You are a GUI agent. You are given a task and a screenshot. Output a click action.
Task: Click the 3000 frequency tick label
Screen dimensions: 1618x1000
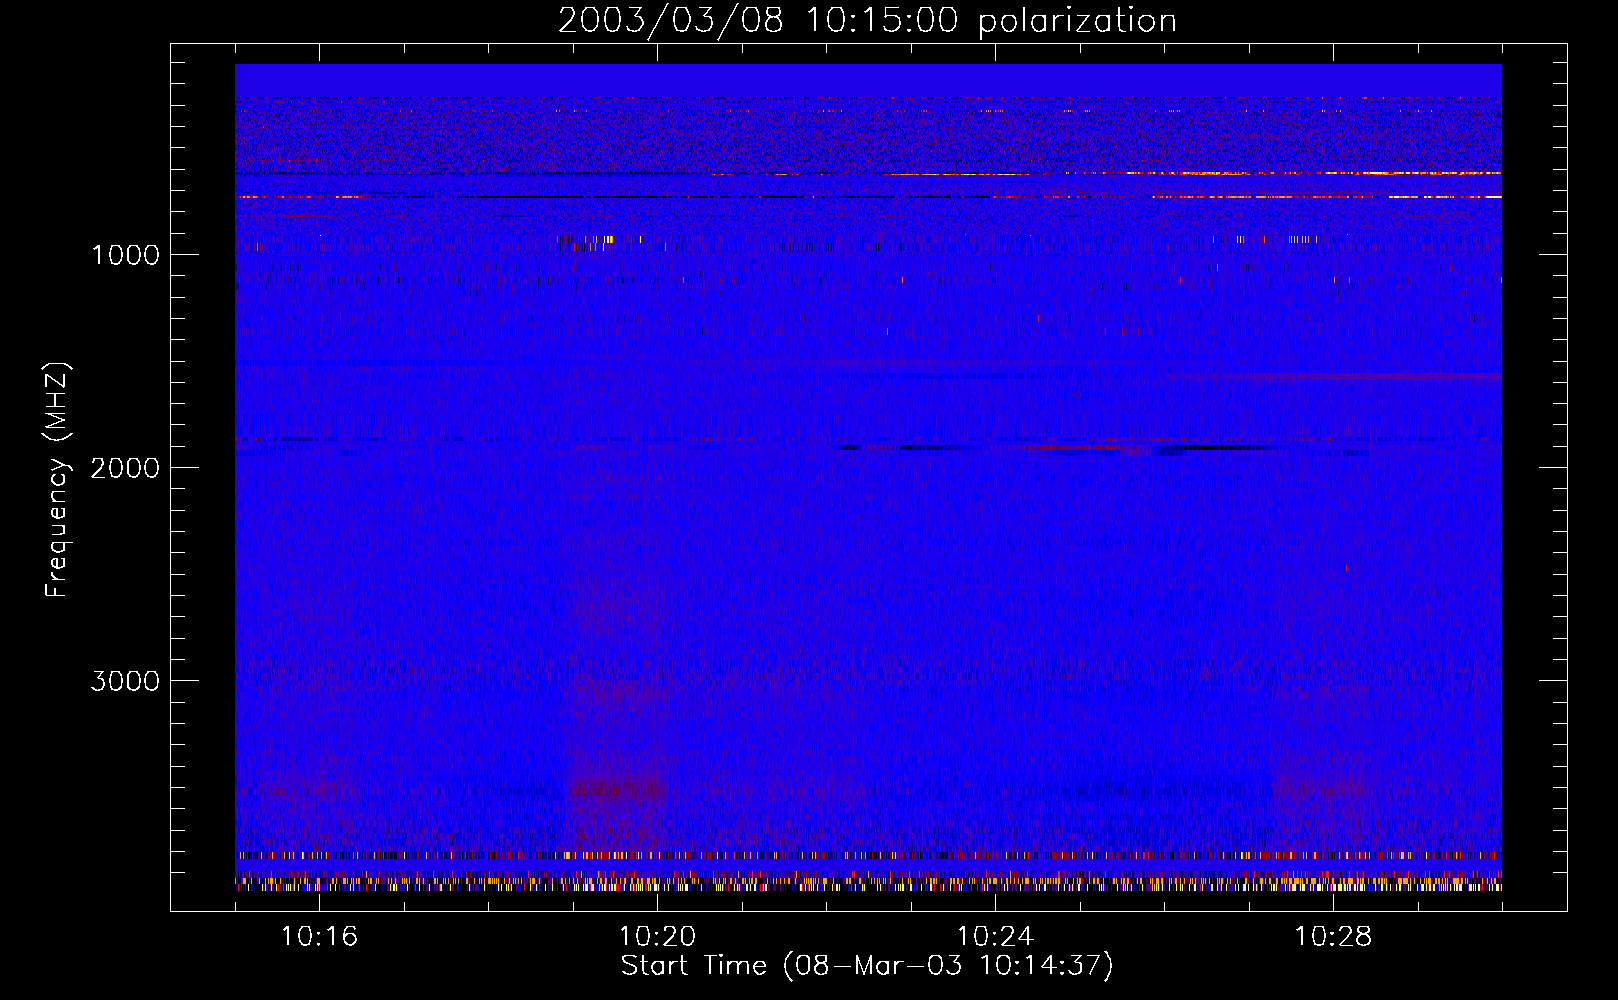coord(125,681)
